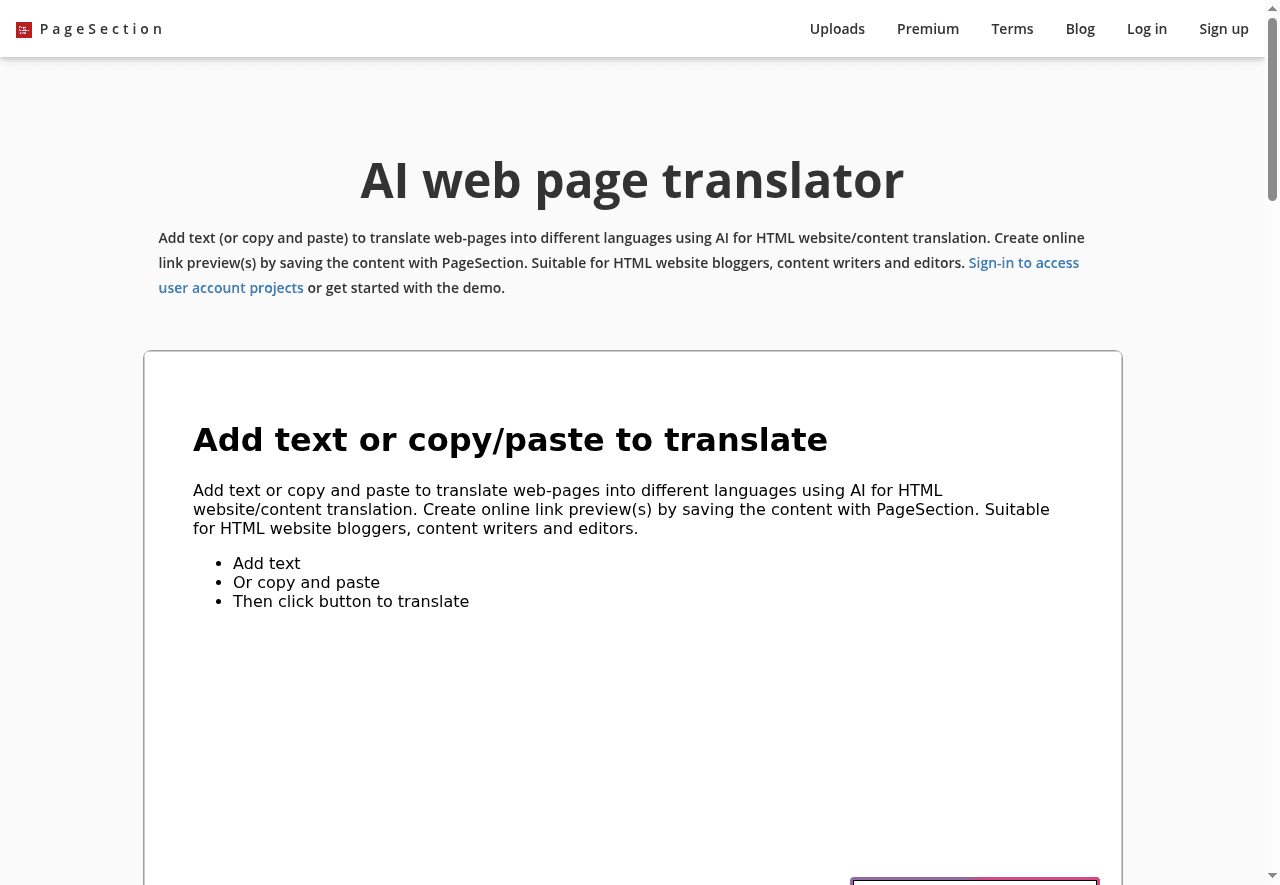Click Log in
This screenshot has height=885, width=1280.
(1146, 29)
